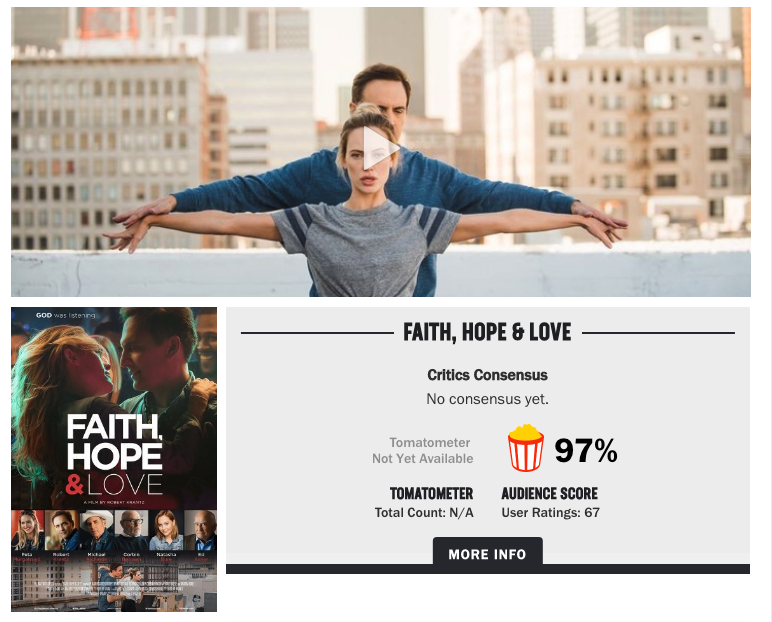
Task: Click Total Count: N/A text
Action: (x=424, y=513)
